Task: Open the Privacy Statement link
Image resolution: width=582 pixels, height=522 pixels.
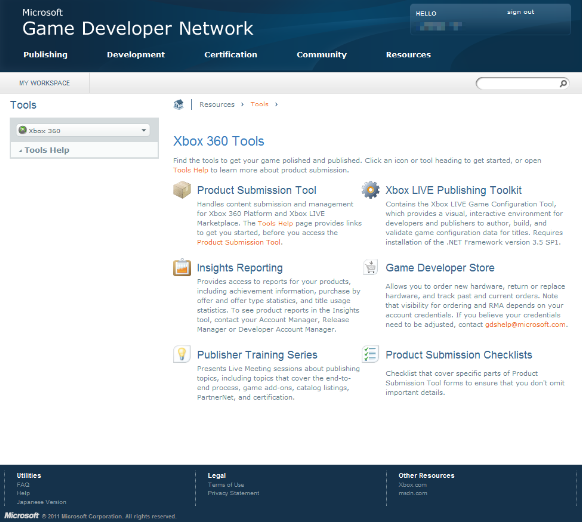Action: pyautogui.click(x=233, y=493)
